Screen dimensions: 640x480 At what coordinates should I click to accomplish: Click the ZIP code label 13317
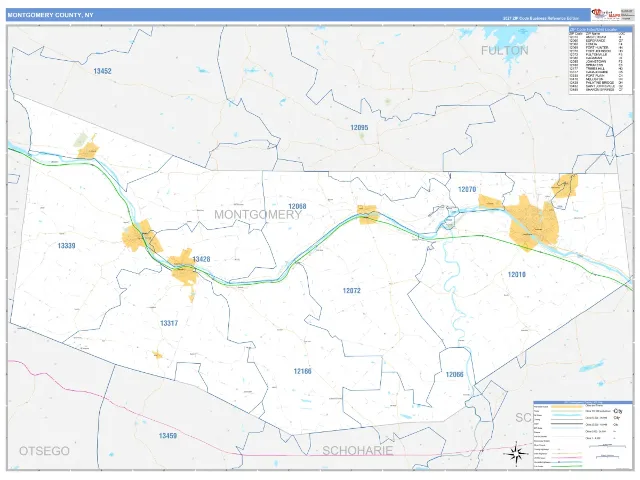pos(169,323)
